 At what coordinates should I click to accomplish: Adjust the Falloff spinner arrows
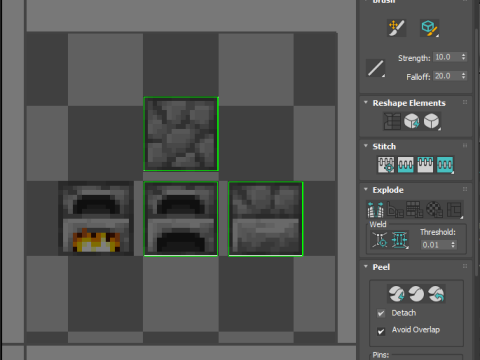(464, 76)
